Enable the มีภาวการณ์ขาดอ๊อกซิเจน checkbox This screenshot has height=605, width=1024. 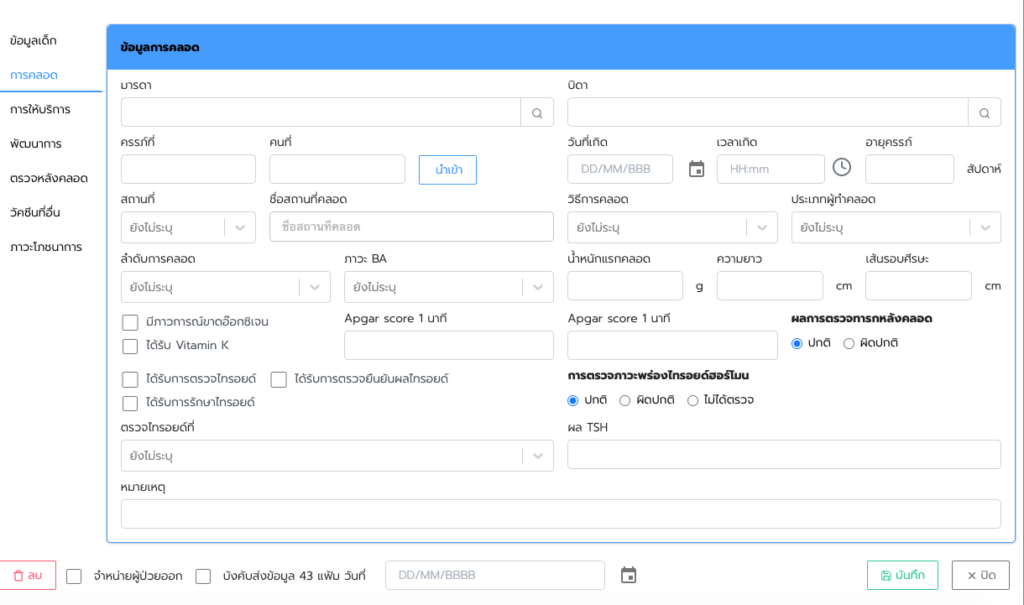130,322
